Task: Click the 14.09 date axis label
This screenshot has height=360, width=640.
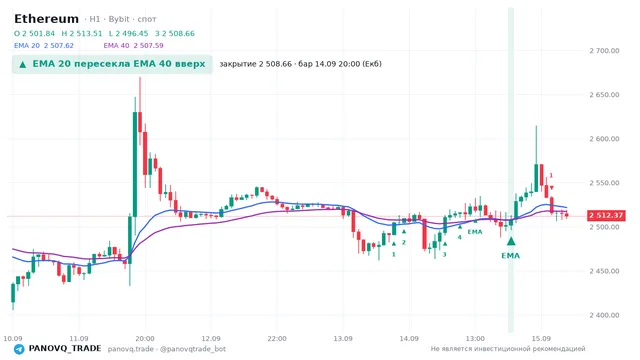Action: pos(409,338)
